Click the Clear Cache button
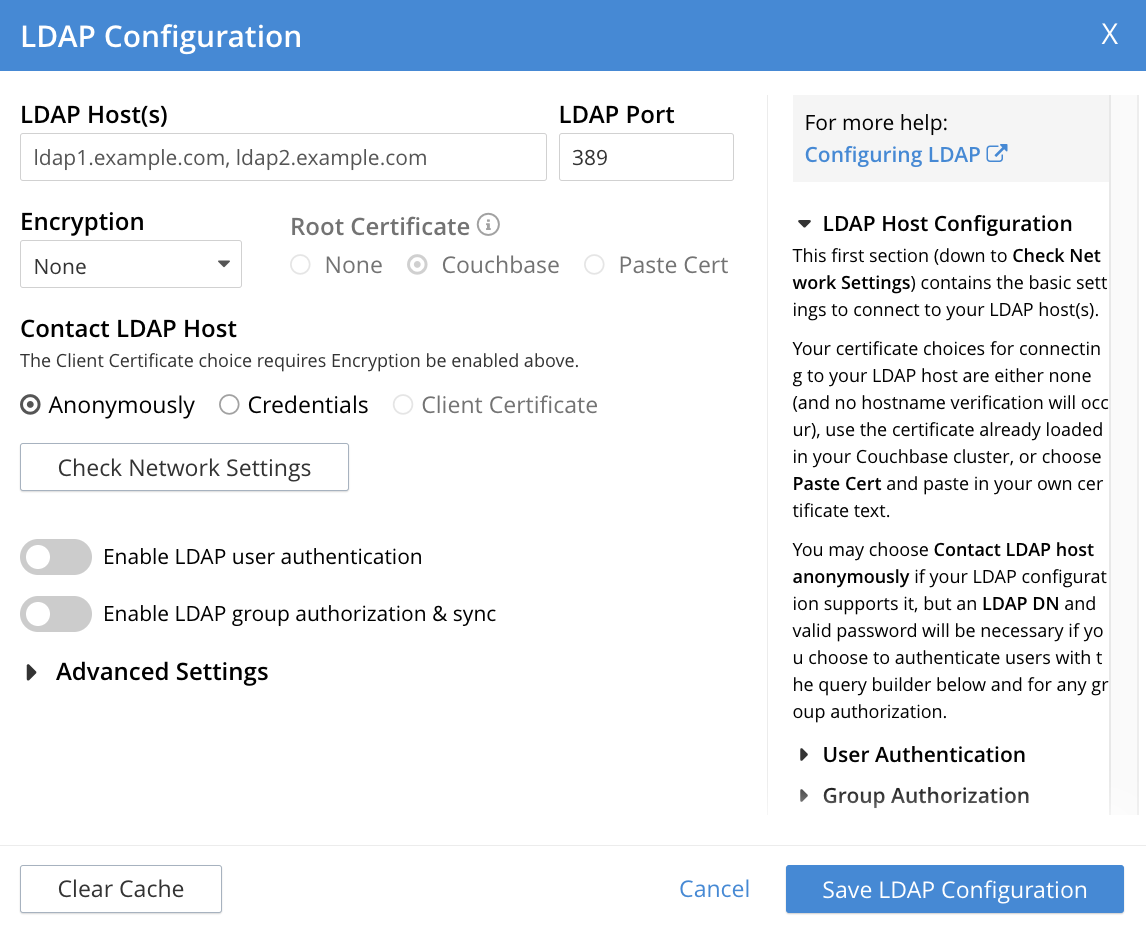The image size is (1146, 927). 120,888
